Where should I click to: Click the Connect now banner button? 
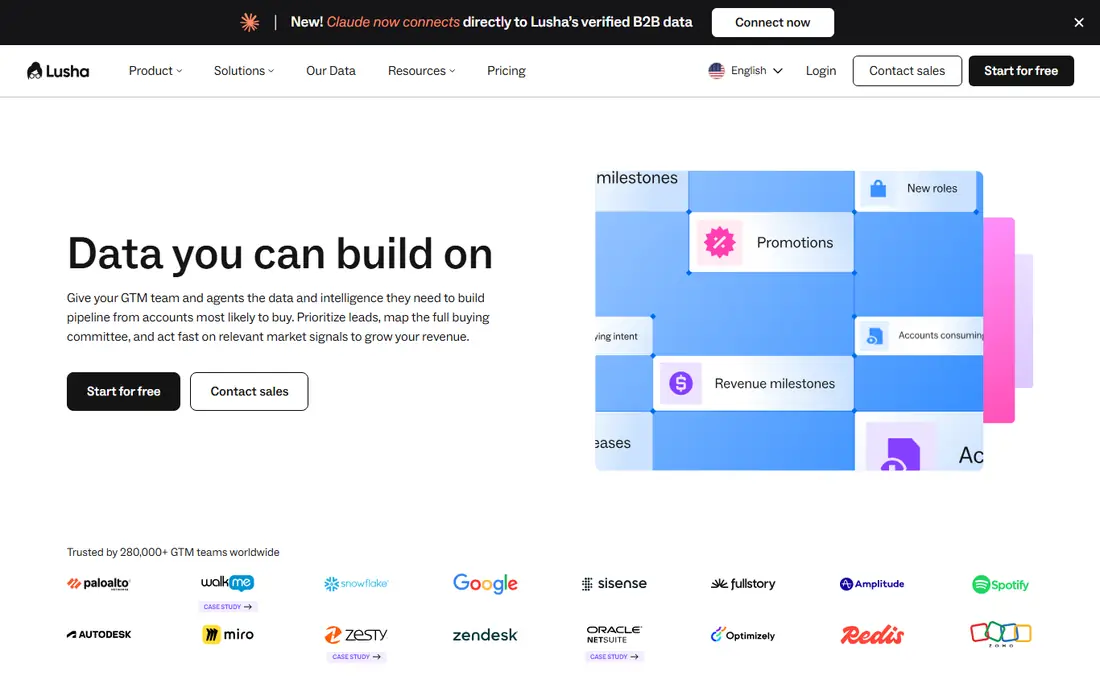coord(772,22)
